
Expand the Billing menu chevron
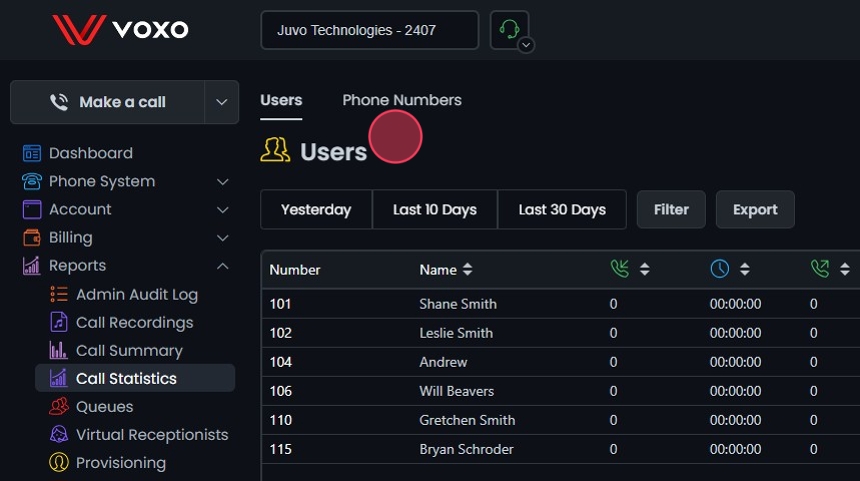(222, 238)
